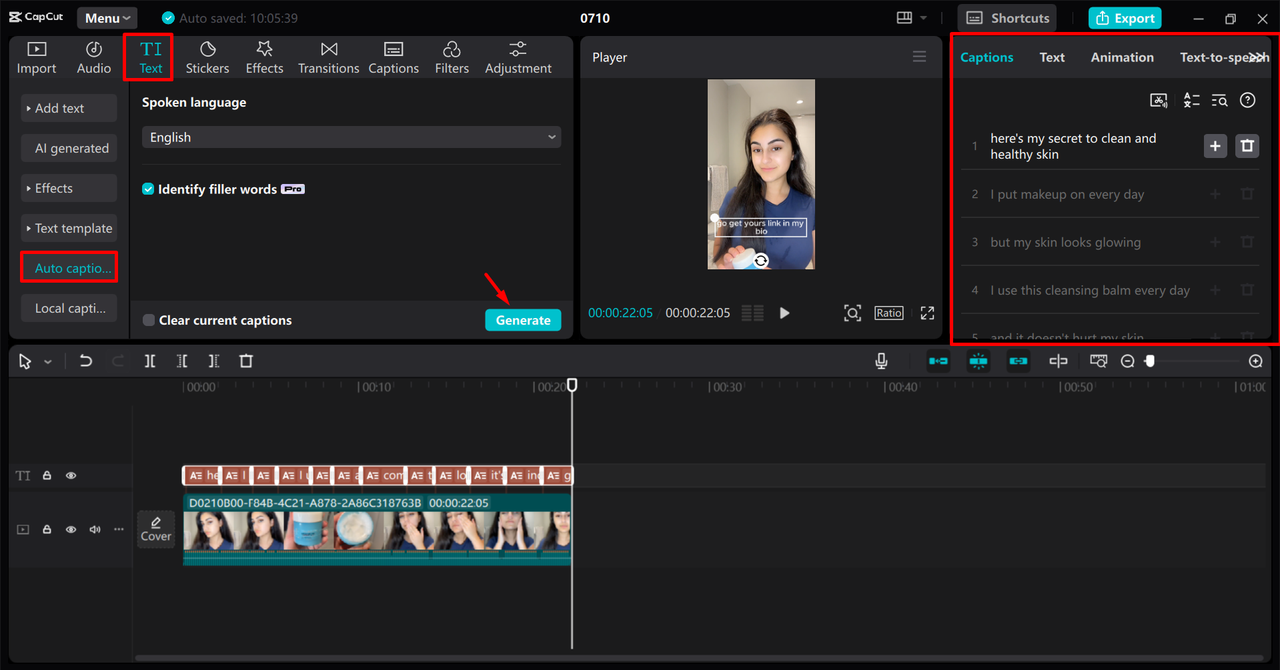Click the undo arrow in timeline toolbar
Image resolution: width=1280 pixels, height=670 pixels.
pos(86,361)
